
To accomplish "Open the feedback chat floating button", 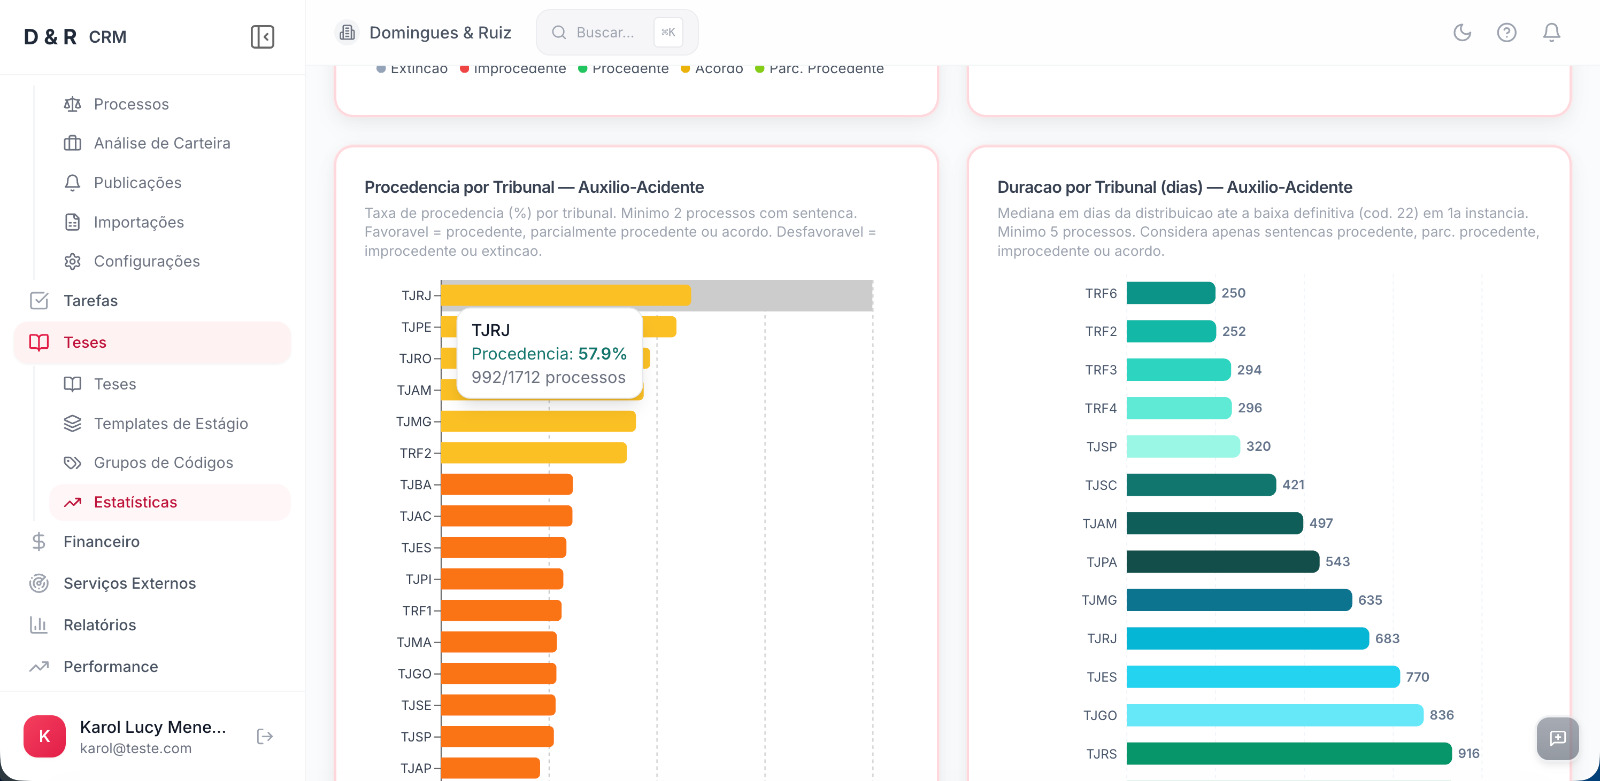I will click(1557, 738).
